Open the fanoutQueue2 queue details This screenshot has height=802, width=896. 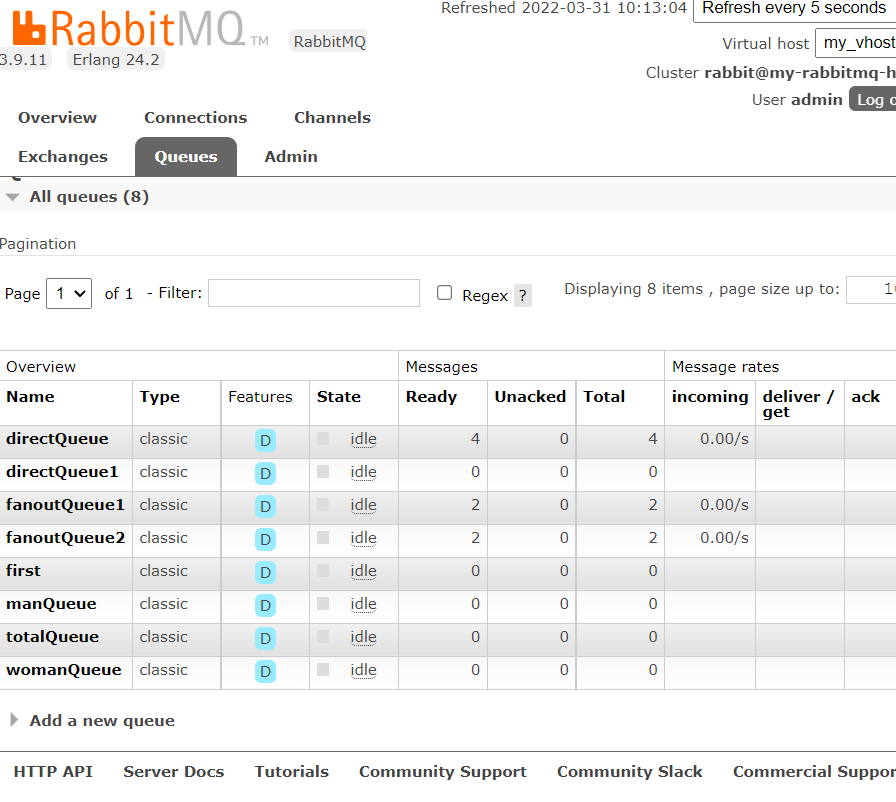65,538
